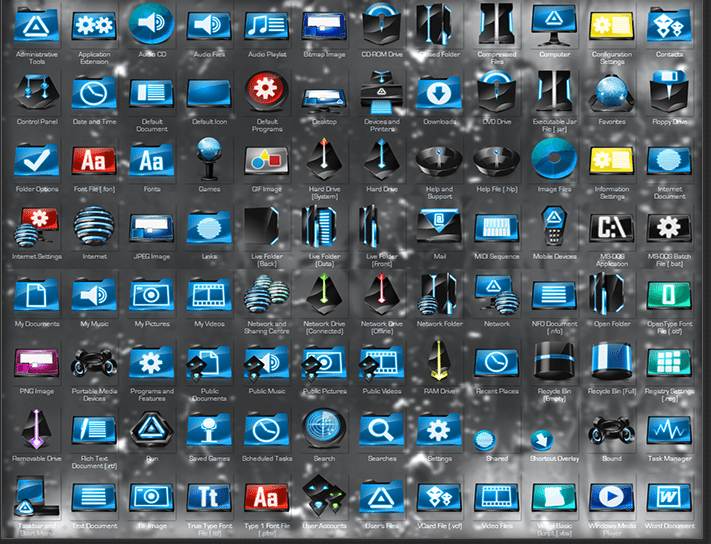Click the Image Files disc icon

tap(555, 159)
